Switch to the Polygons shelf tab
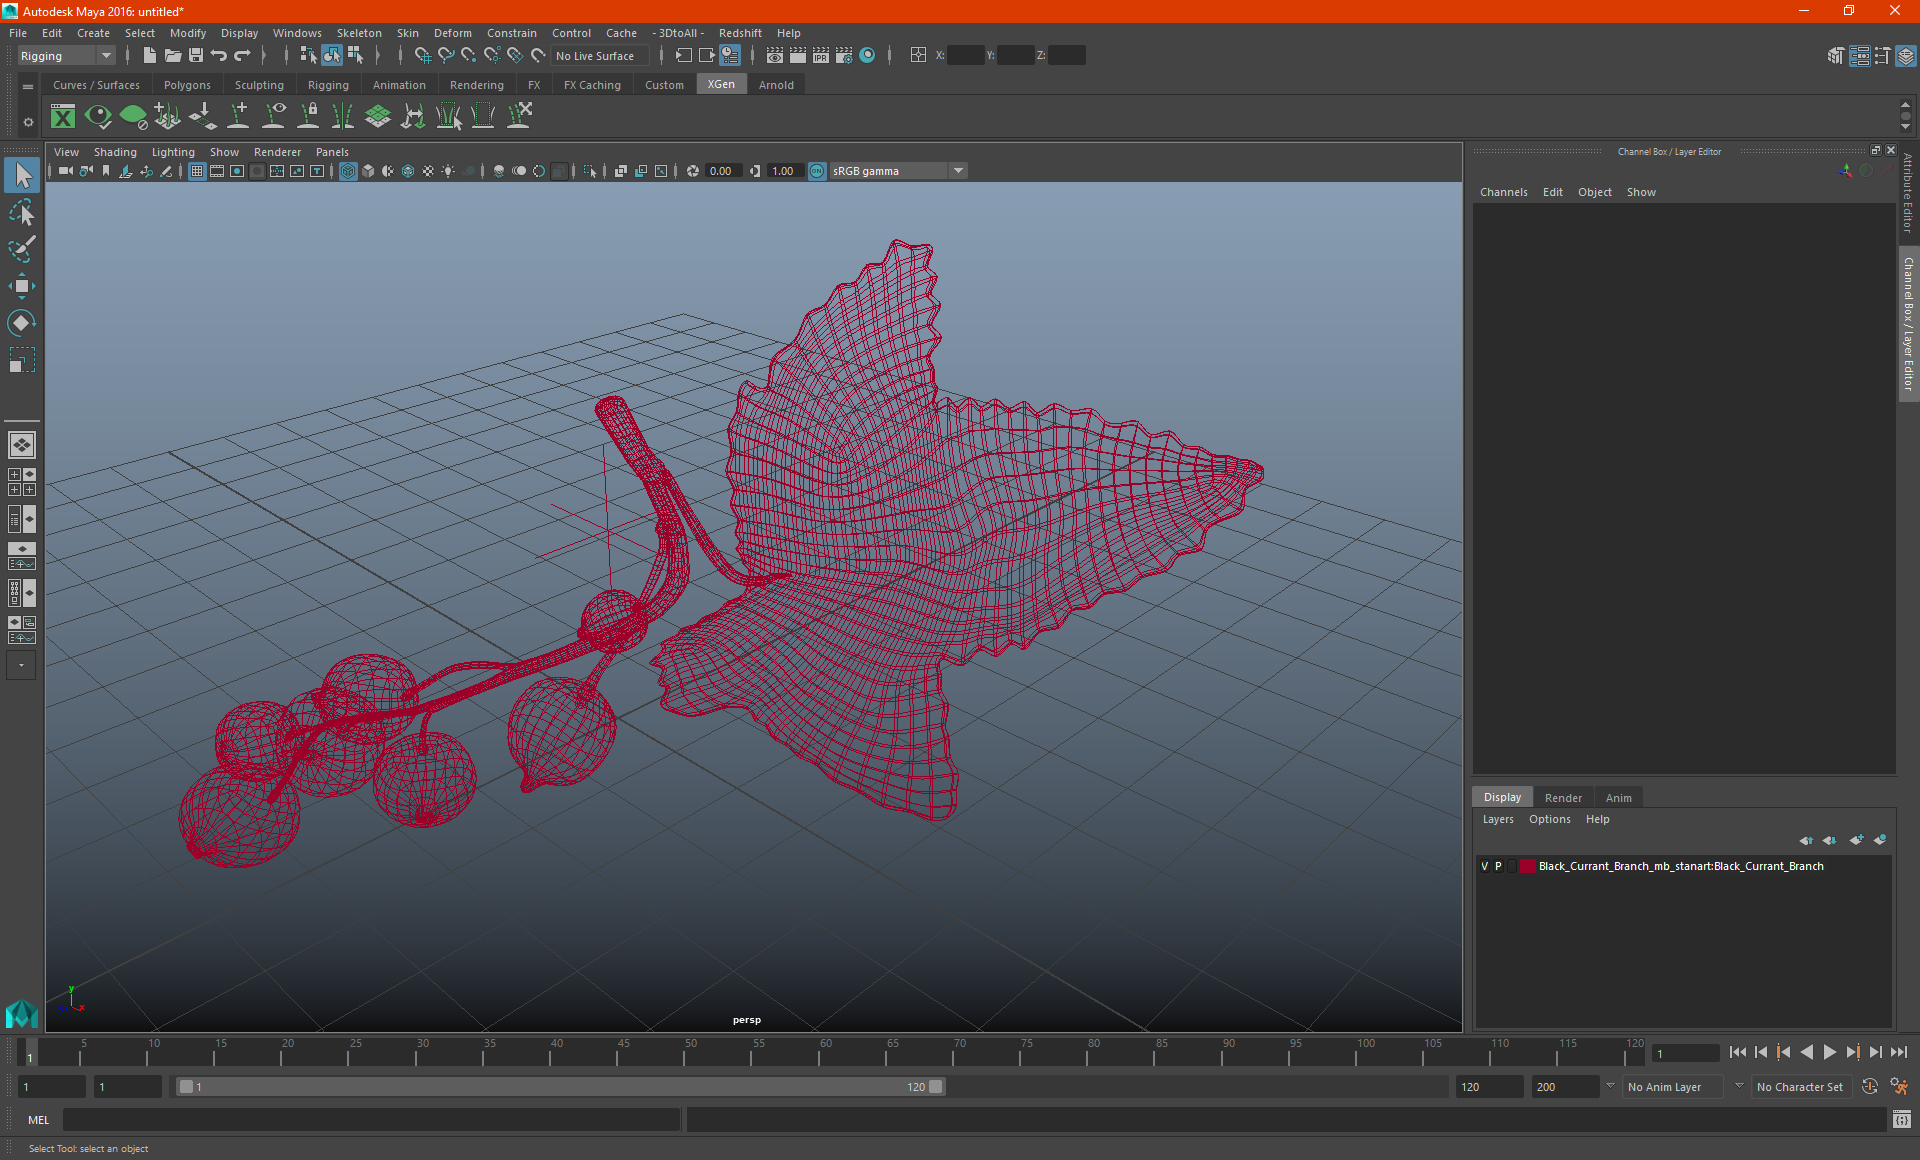Image resolution: width=1920 pixels, height=1160 pixels. [x=187, y=85]
